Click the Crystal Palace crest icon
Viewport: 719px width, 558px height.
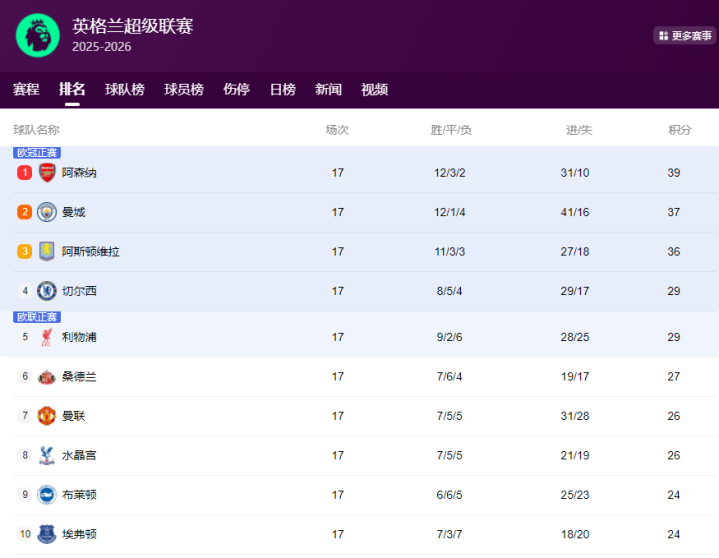[47, 455]
